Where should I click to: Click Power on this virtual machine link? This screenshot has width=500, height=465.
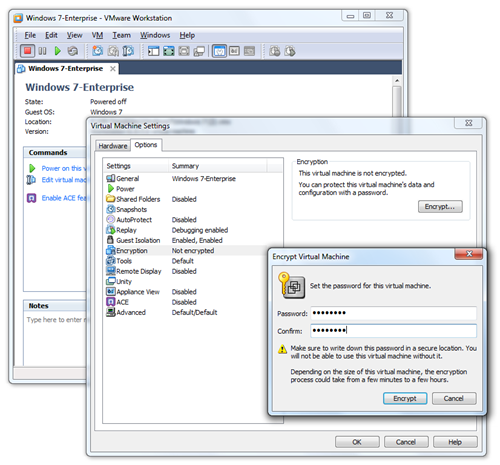point(63,169)
